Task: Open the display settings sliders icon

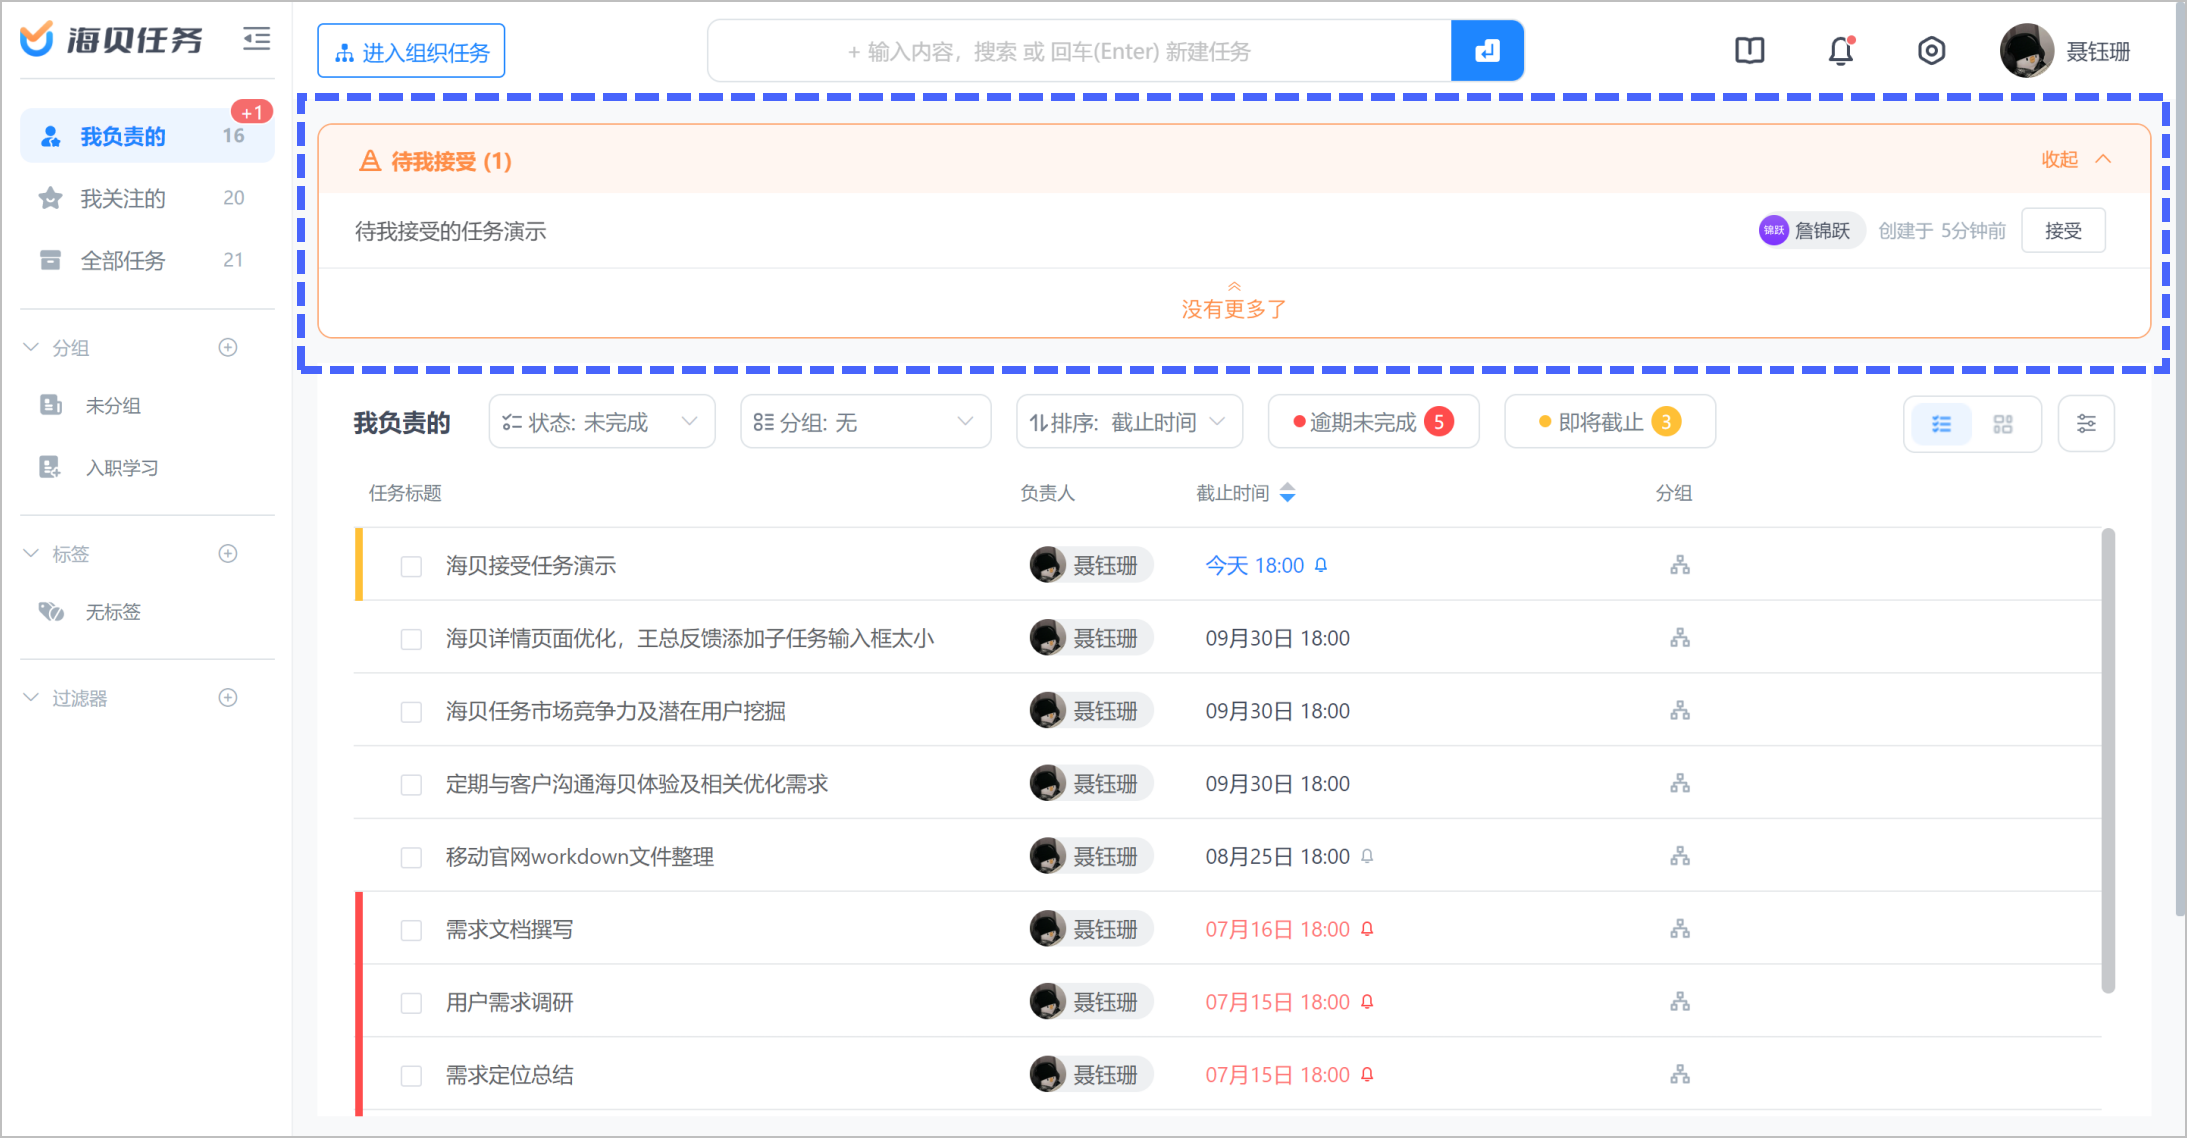Action: pos(2086,424)
